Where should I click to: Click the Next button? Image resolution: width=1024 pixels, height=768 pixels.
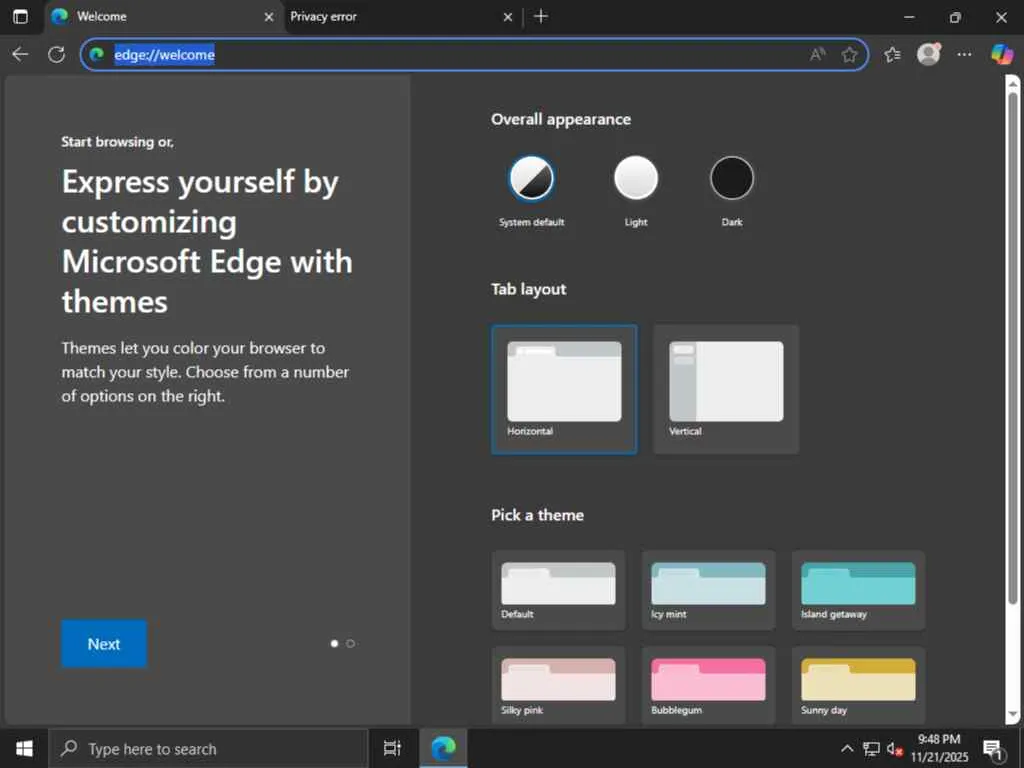pos(104,644)
